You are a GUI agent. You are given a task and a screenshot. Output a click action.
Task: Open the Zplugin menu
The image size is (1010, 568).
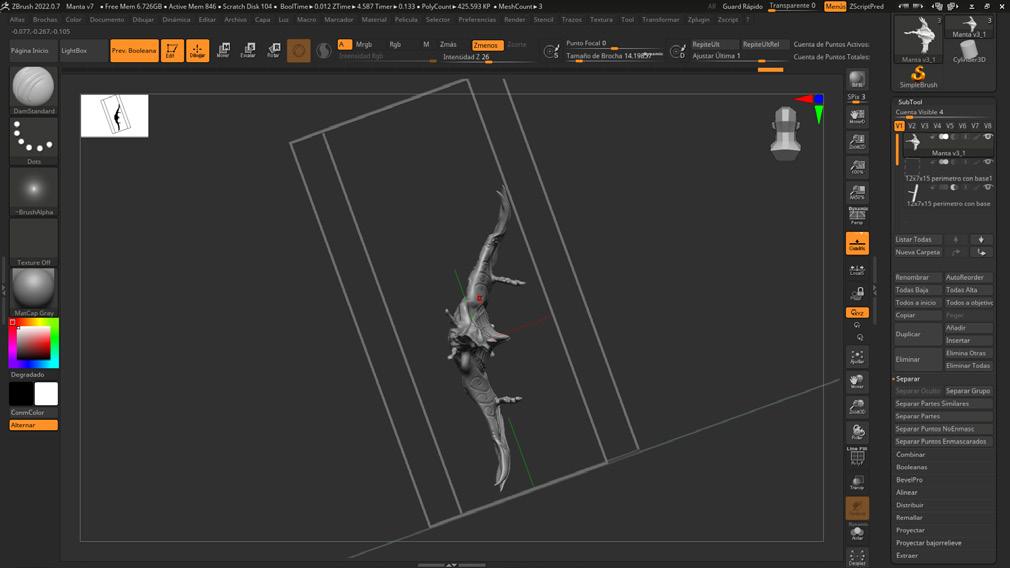[x=698, y=19]
